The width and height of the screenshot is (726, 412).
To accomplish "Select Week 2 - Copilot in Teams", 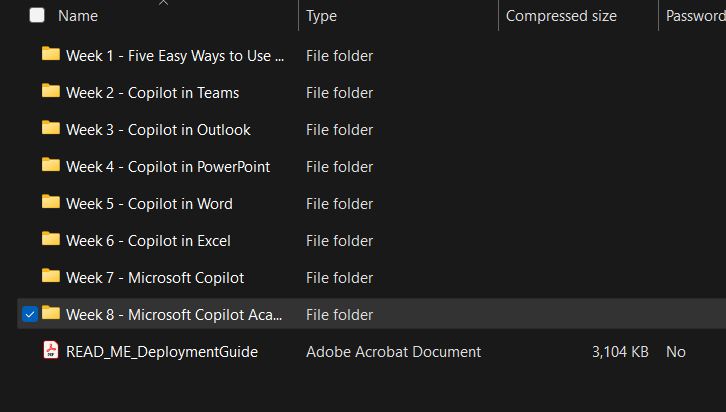I will (x=152, y=93).
